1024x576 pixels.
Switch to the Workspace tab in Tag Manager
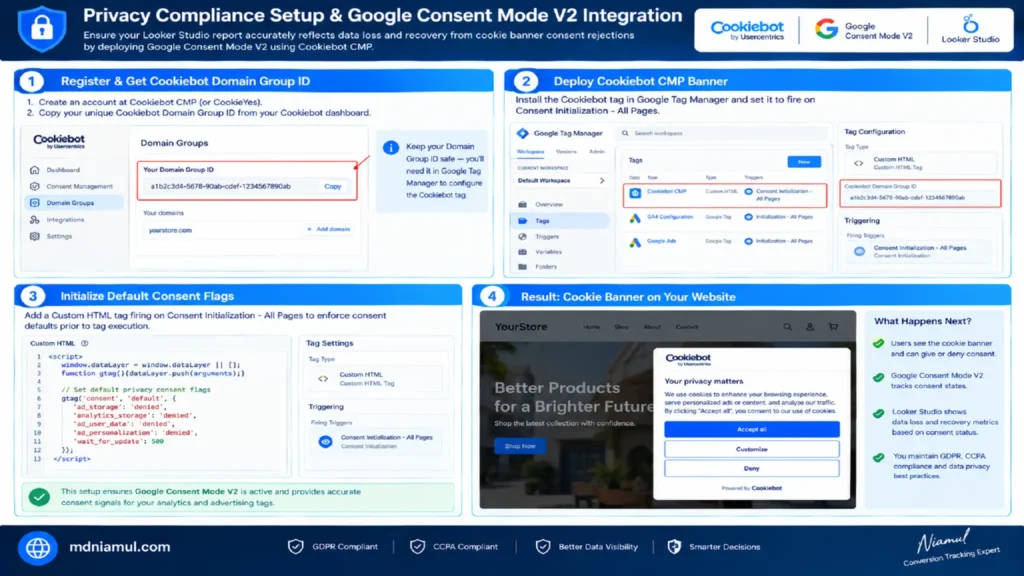[530, 152]
